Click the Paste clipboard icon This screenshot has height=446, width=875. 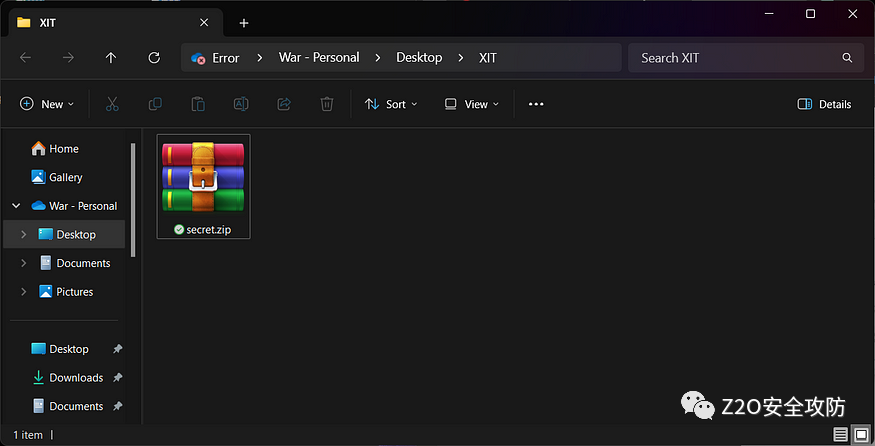[x=198, y=104]
